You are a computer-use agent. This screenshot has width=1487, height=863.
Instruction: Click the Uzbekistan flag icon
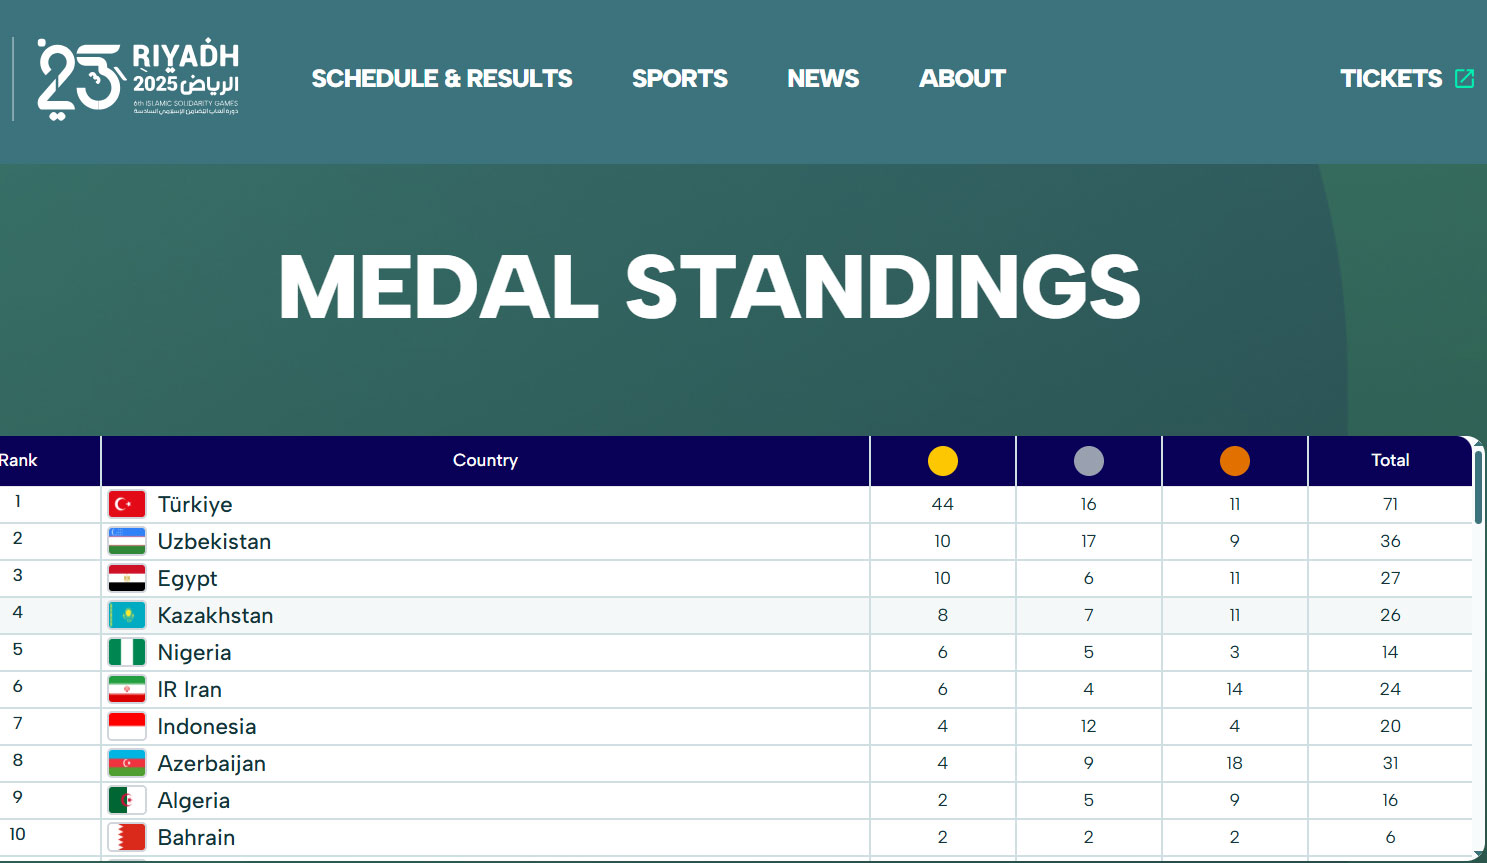127,541
